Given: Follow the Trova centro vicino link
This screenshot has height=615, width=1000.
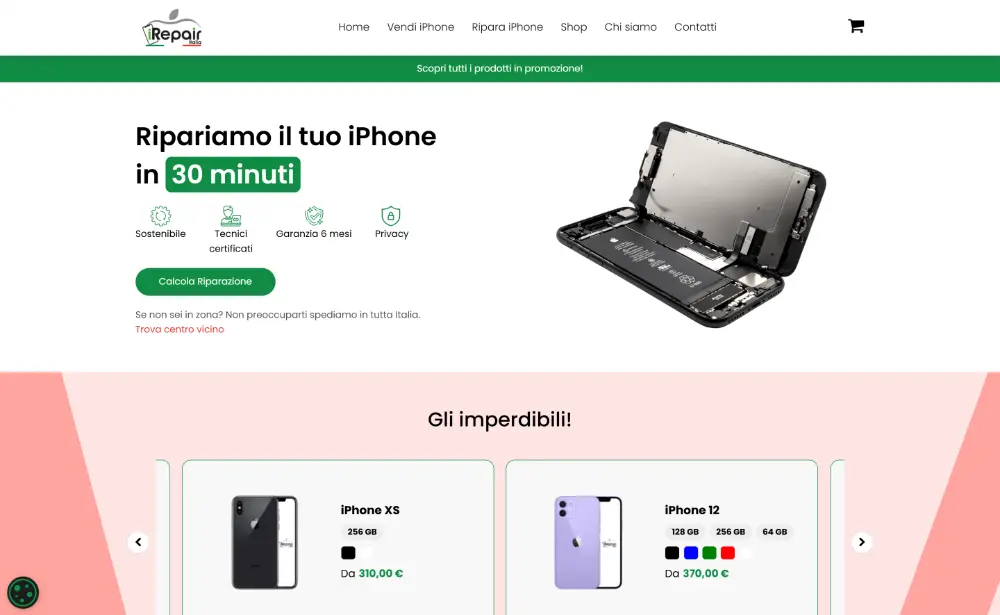Looking at the screenshot, I should [180, 329].
